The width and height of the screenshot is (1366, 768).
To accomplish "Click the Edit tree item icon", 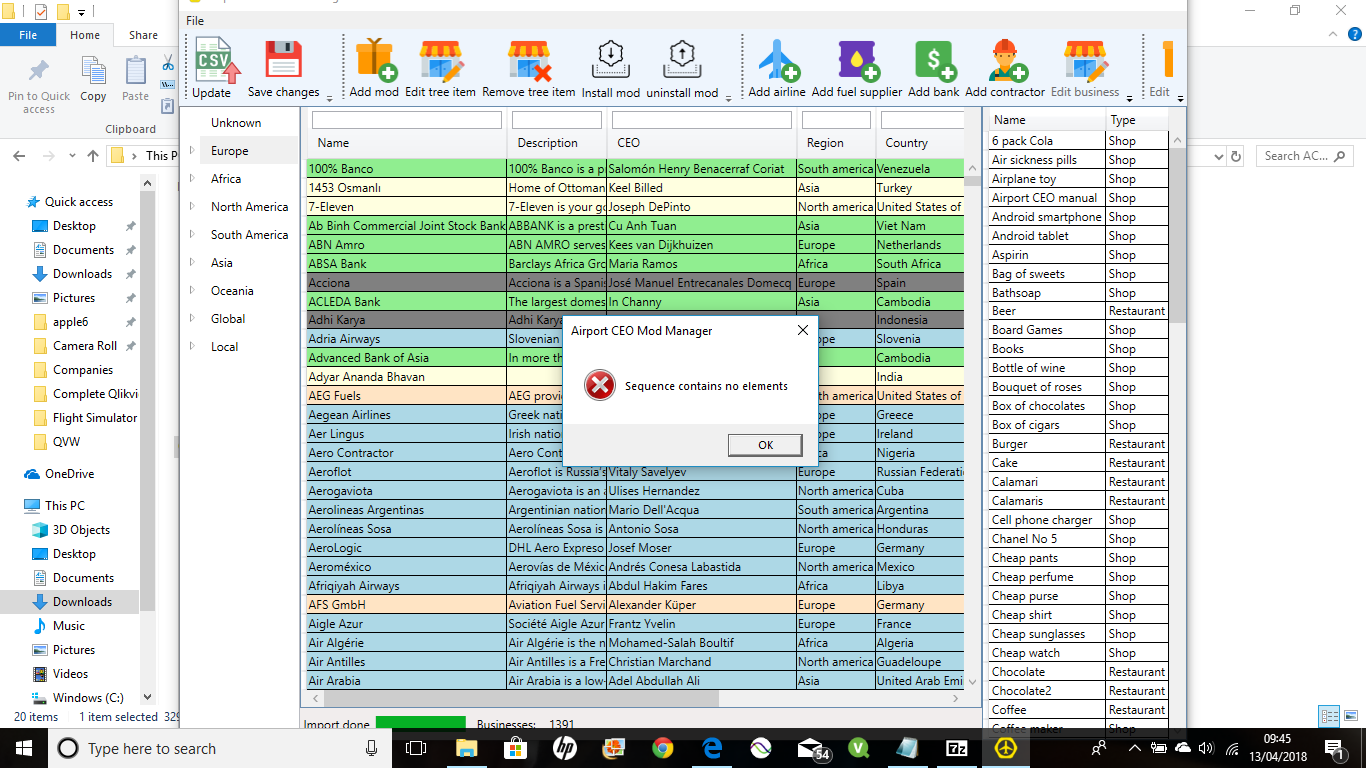I will coord(440,60).
